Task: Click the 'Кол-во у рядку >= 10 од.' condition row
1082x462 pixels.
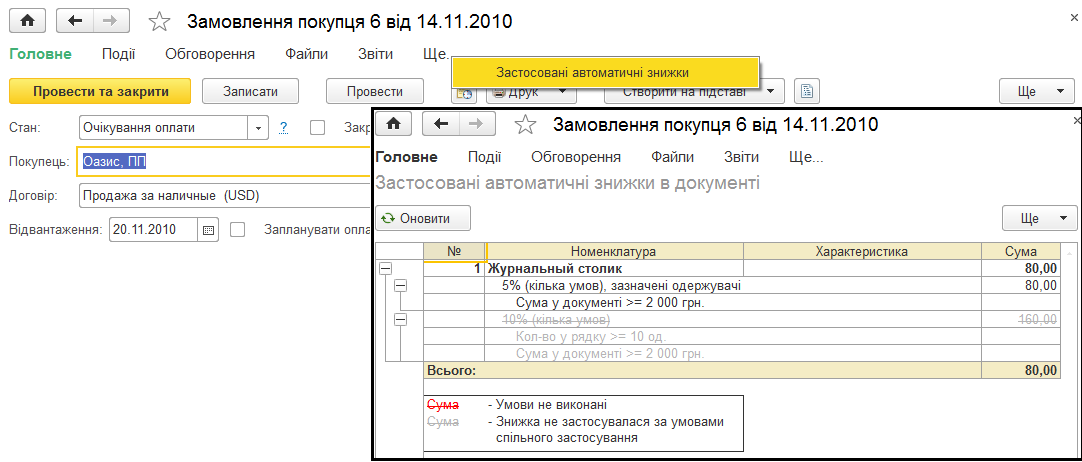Action: tap(591, 337)
